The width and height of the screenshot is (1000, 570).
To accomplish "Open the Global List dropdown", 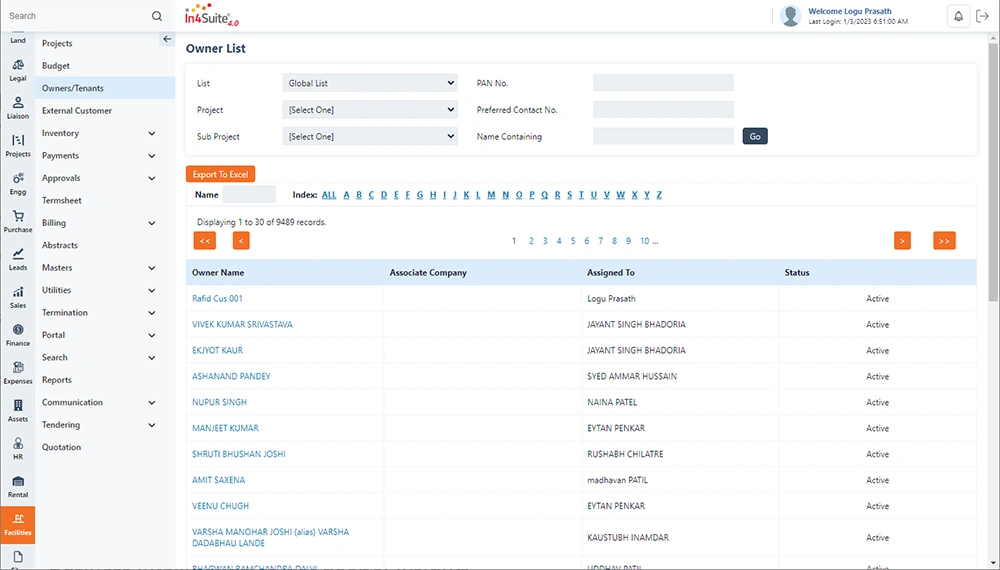I will pyautogui.click(x=370, y=83).
